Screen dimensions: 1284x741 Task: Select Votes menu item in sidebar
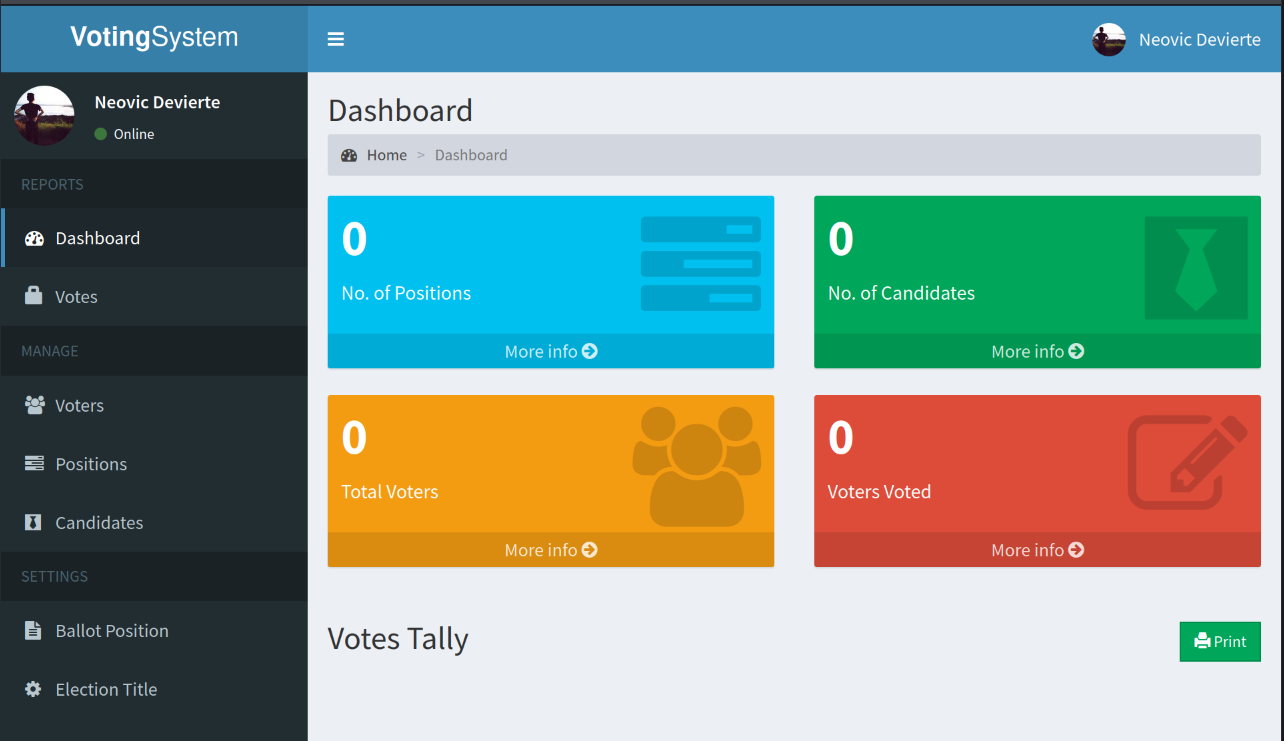76,297
